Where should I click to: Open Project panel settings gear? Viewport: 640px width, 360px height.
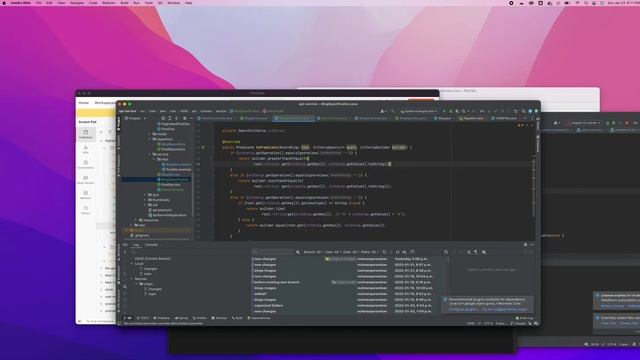click(x=184, y=118)
